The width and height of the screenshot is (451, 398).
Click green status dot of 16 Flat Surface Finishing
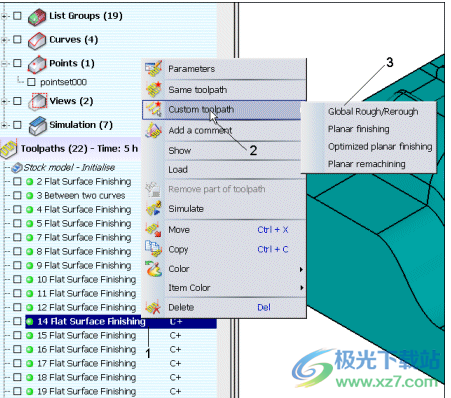click(29, 350)
